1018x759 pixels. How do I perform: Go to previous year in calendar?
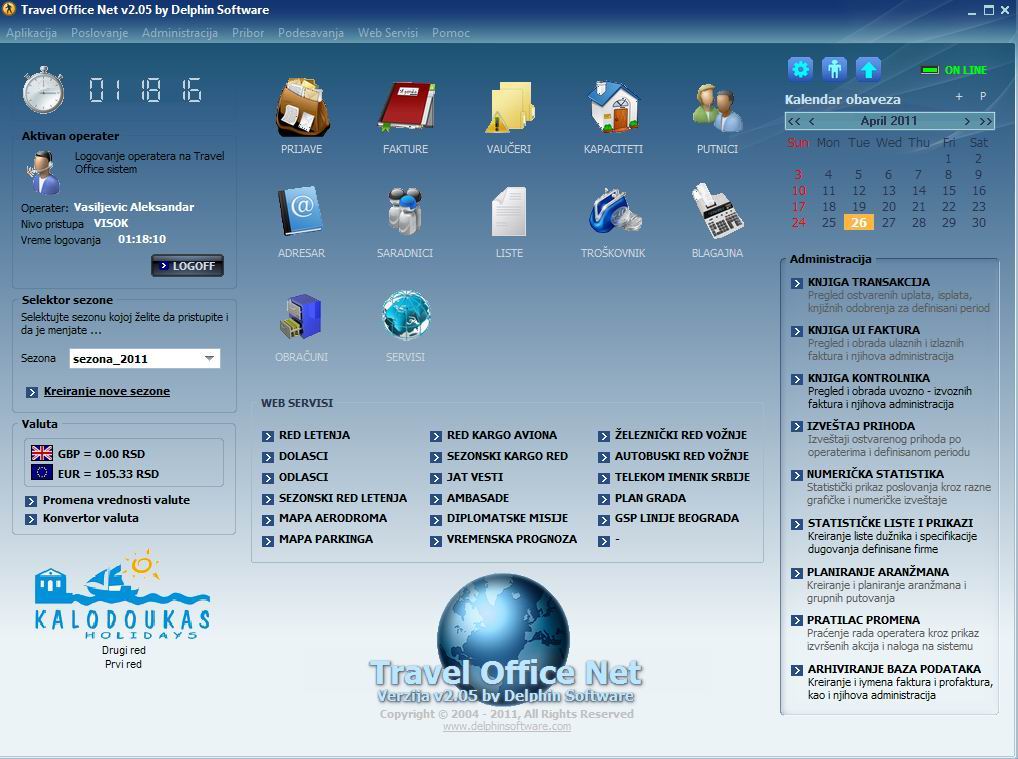(x=793, y=121)
